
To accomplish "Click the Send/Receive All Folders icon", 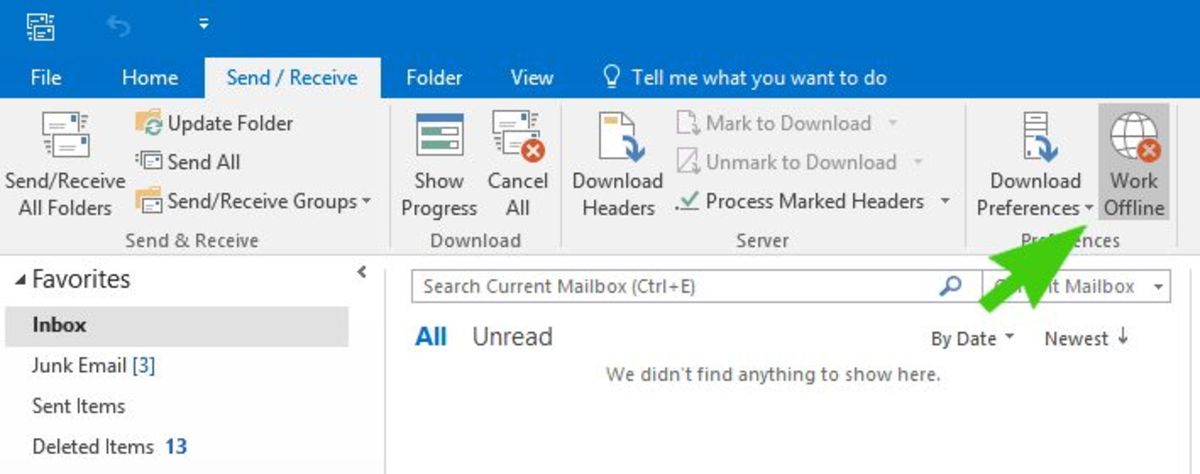I will (x=65, y=137).
